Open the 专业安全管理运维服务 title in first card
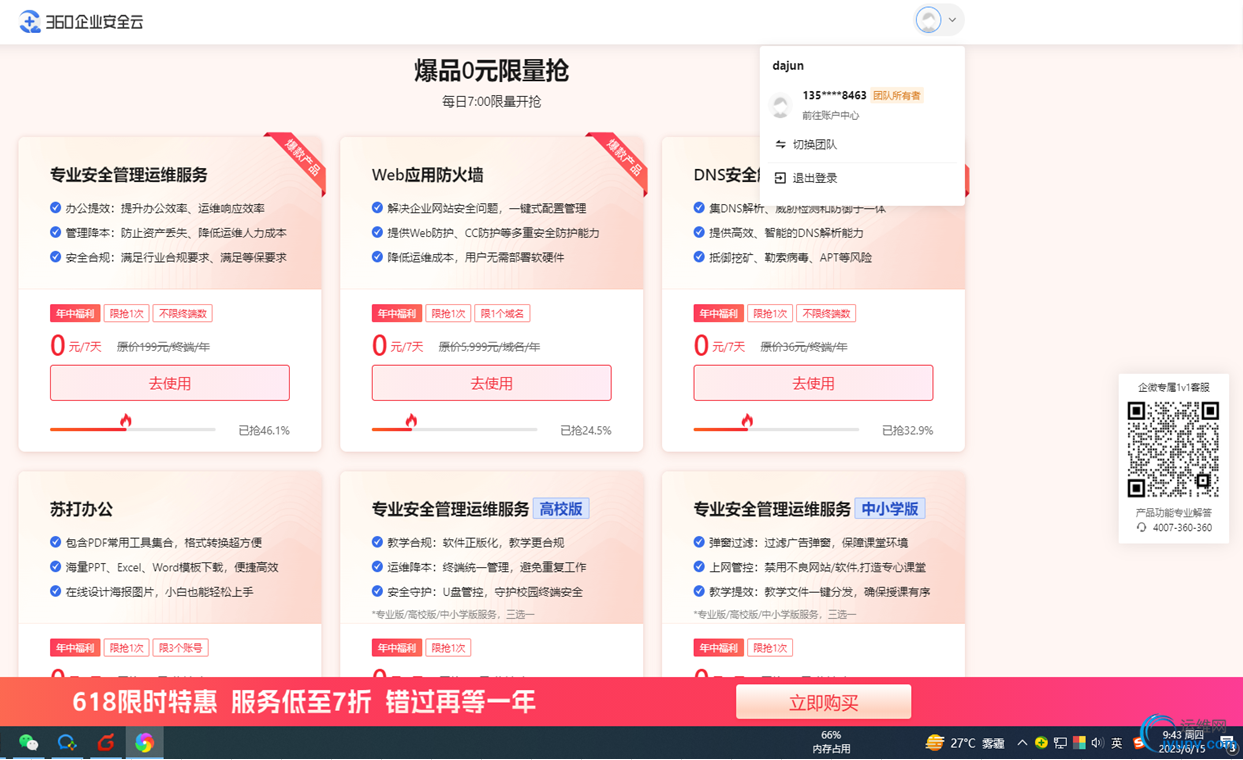Image resolution: width=1243 pixels, height=760 pixels. click(129, 175)
